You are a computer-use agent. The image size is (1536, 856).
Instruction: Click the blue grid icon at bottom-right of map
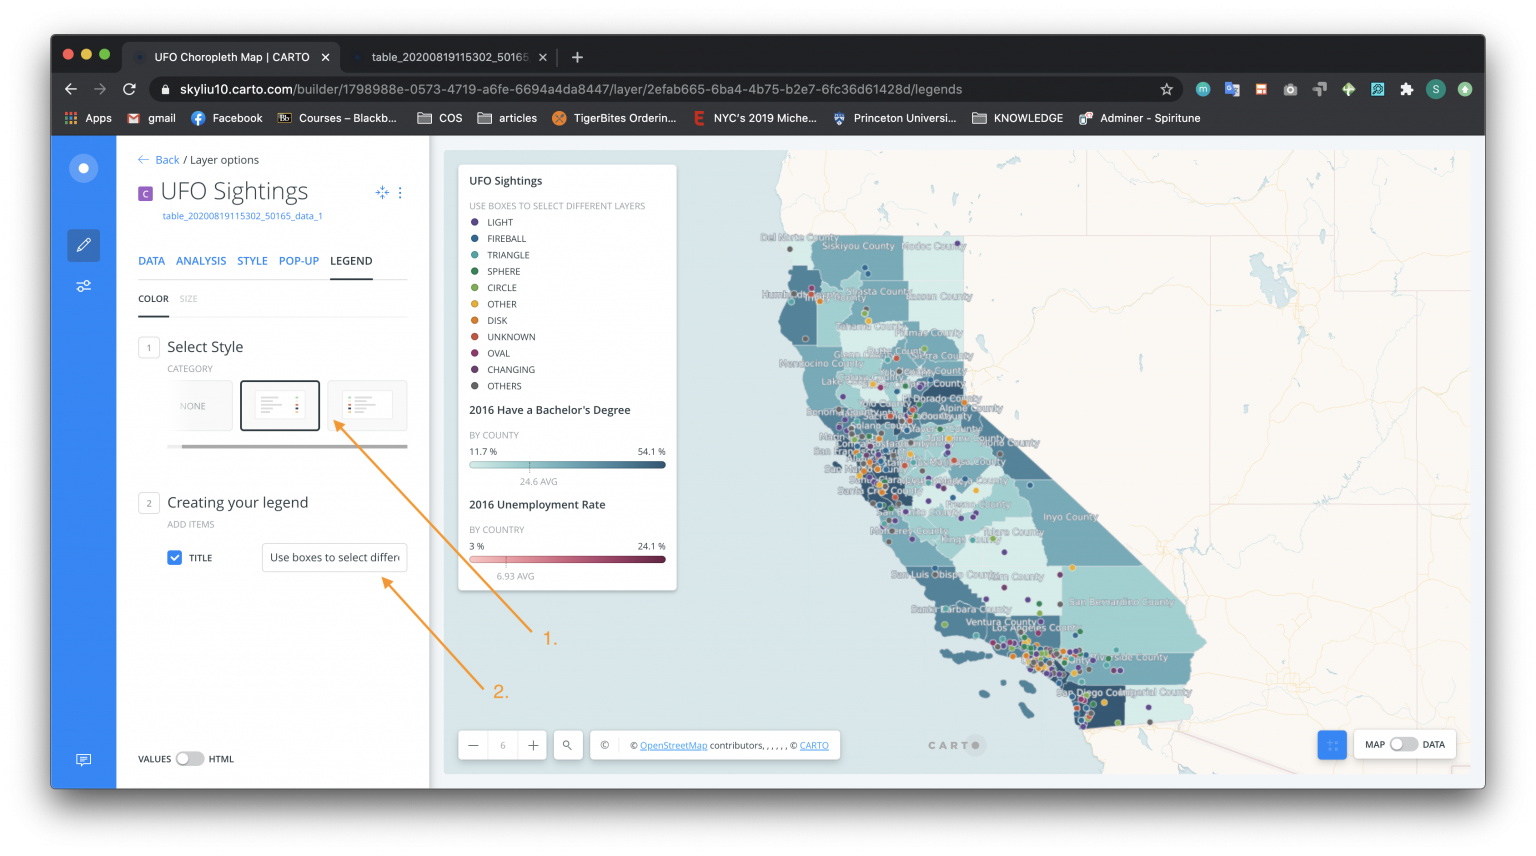click(1331, 744)
